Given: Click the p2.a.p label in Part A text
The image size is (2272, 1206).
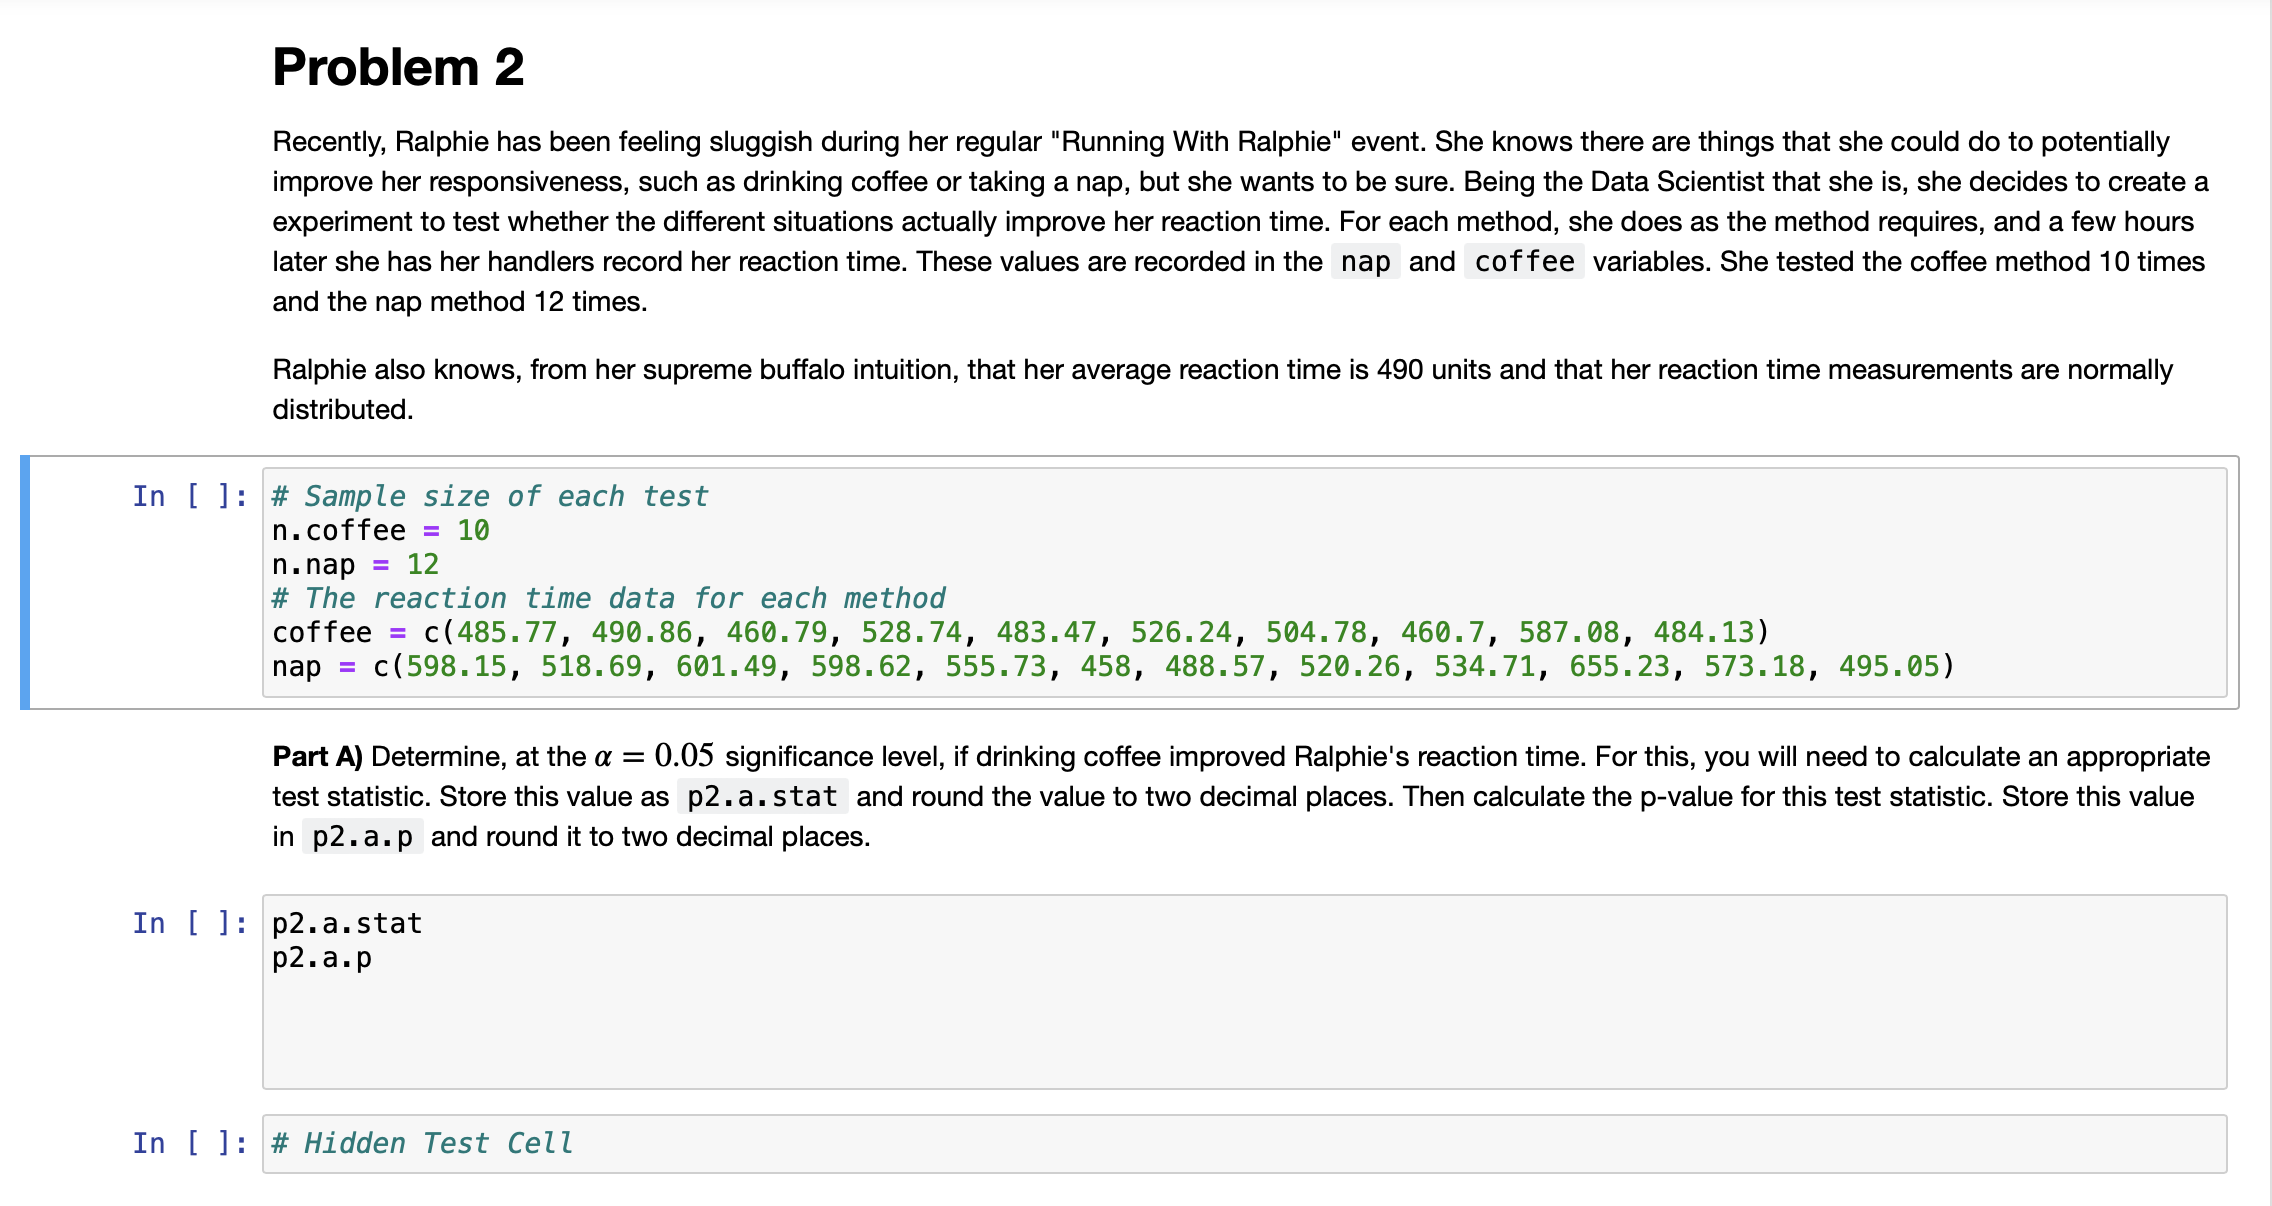Looking at the screenshot, I should [x=363, y=835].
